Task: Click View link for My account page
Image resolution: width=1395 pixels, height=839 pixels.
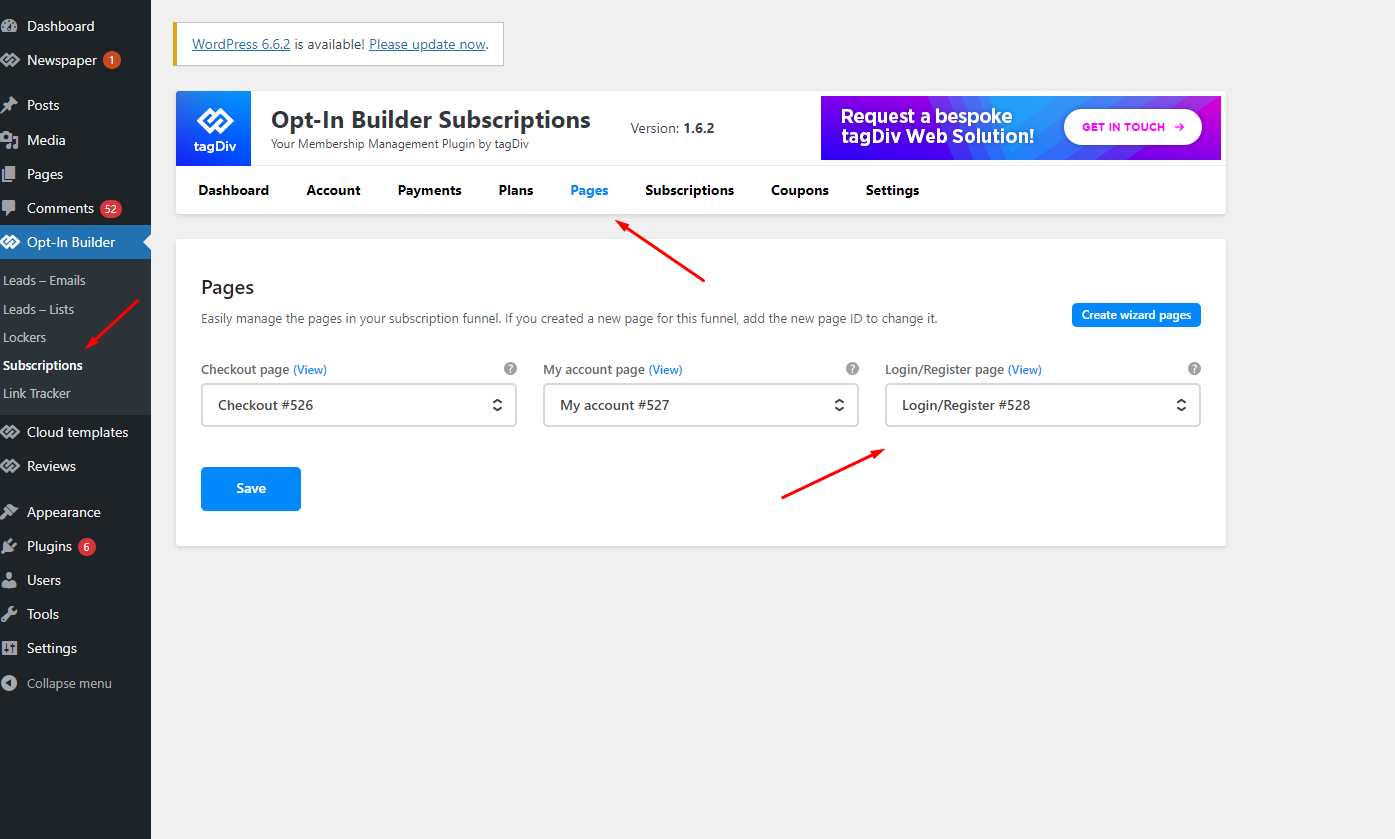Action: click(666, 369)
